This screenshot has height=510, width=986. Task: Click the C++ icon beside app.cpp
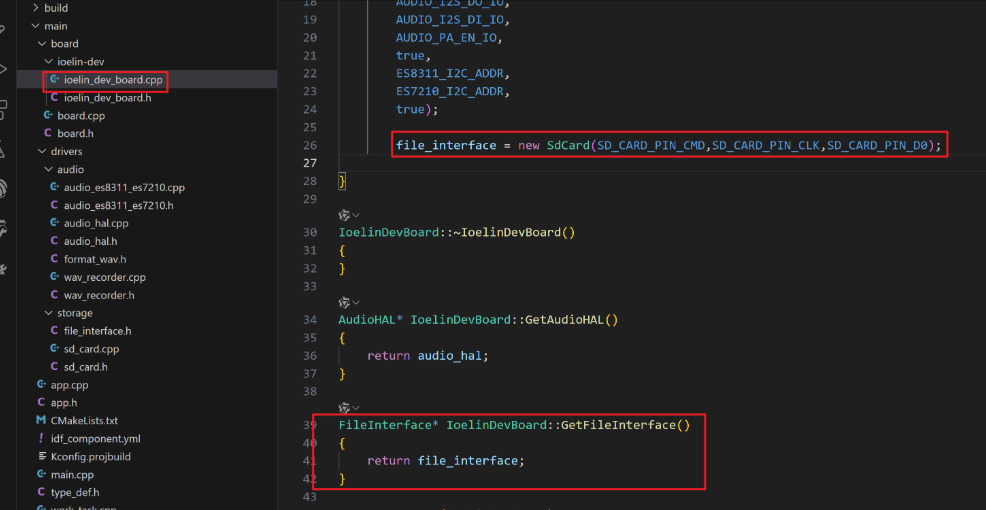coord(41,385)
